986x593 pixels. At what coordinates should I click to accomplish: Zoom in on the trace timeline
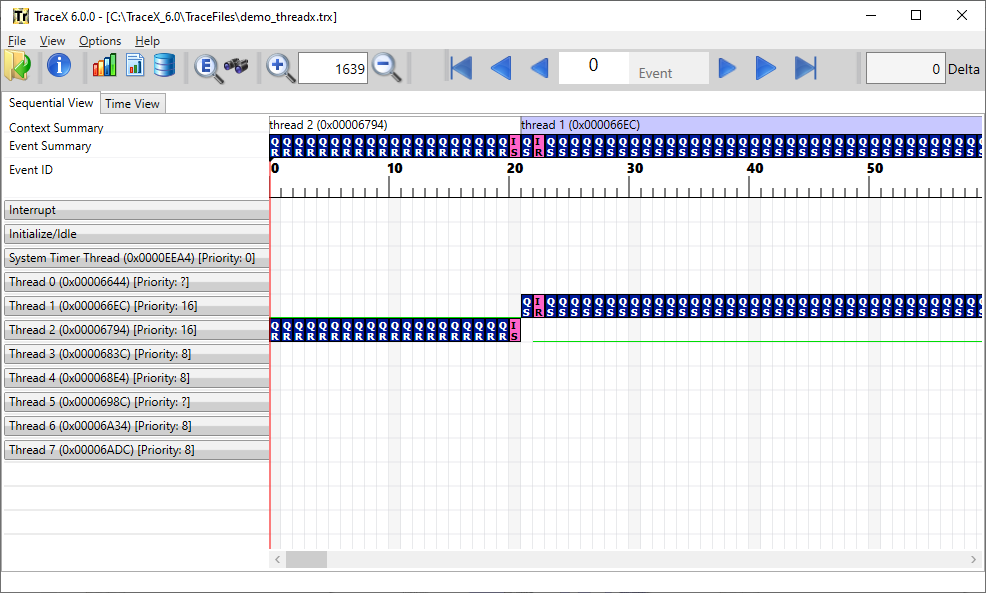(280, 68)
